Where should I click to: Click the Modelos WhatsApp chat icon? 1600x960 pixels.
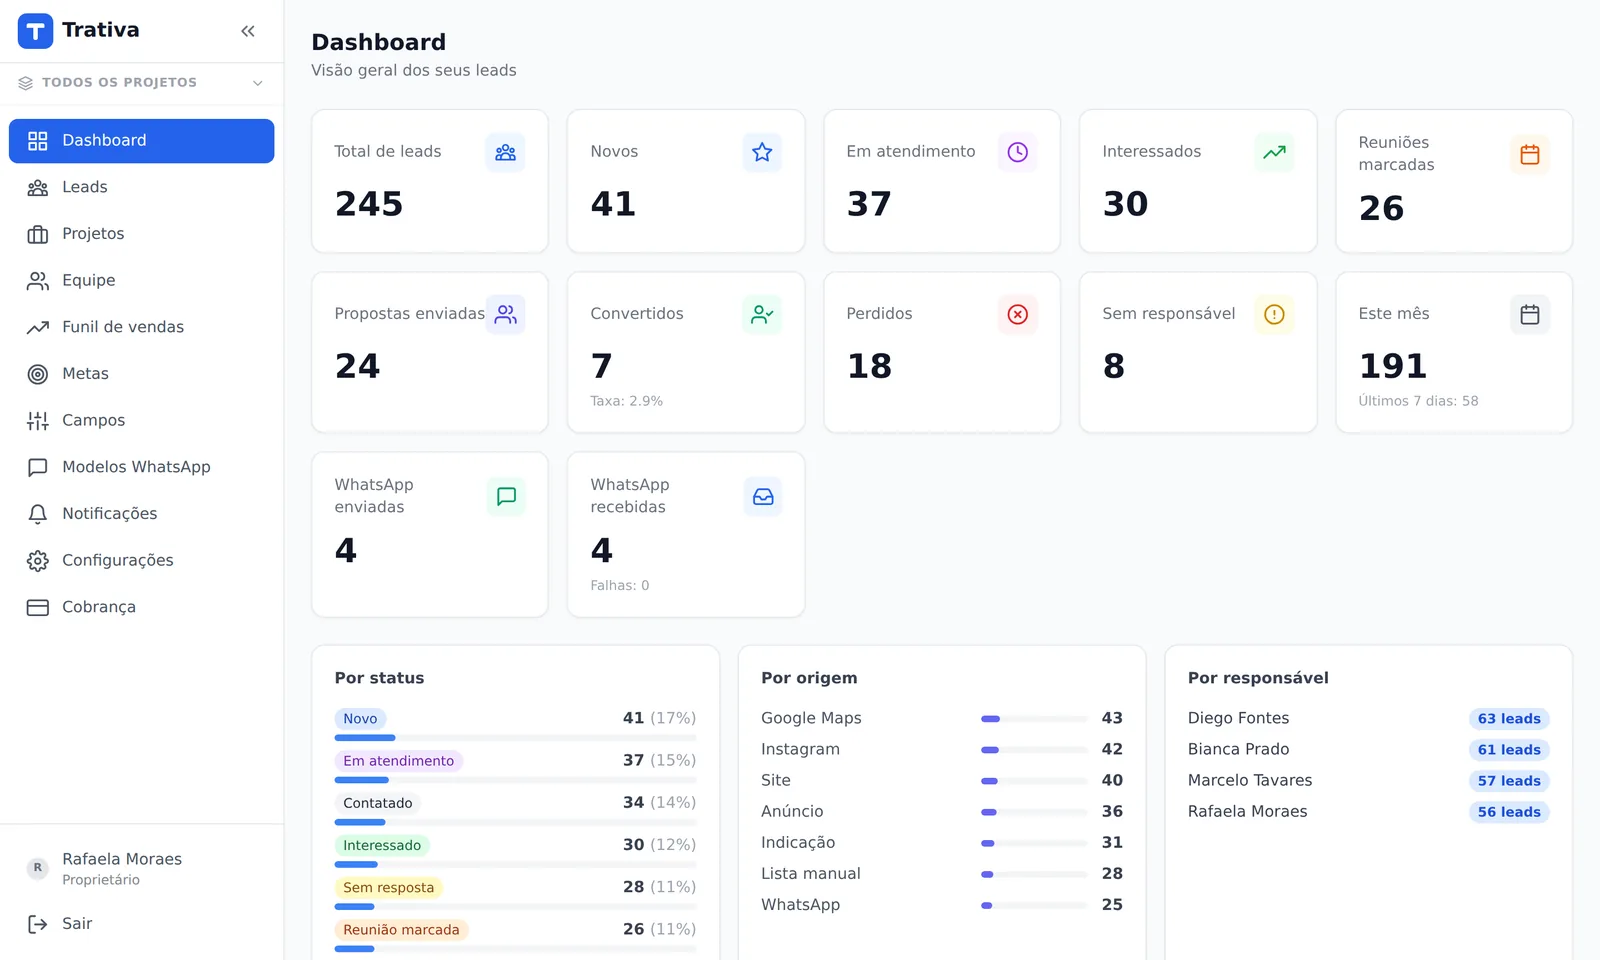click(38, 467)
